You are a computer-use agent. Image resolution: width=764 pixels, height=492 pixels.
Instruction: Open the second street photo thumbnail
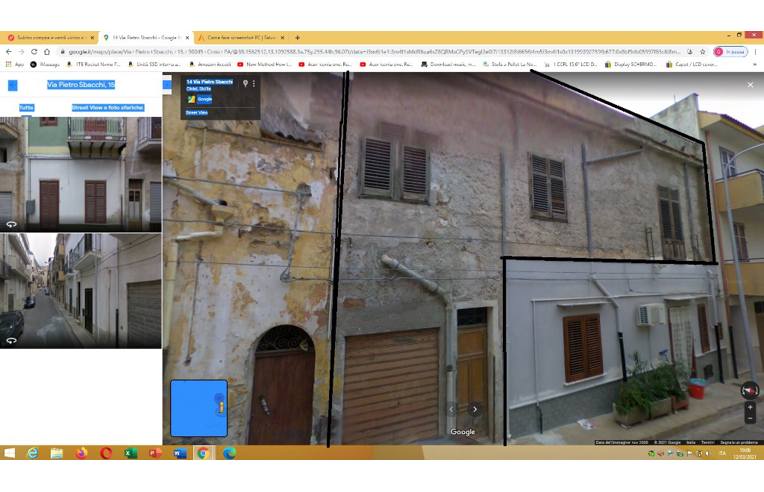coord(80,290)
